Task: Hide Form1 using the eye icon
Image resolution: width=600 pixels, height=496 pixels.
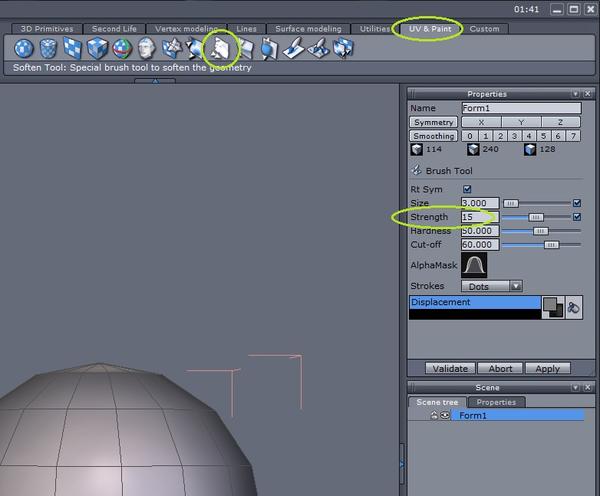Action: (445, 415)
